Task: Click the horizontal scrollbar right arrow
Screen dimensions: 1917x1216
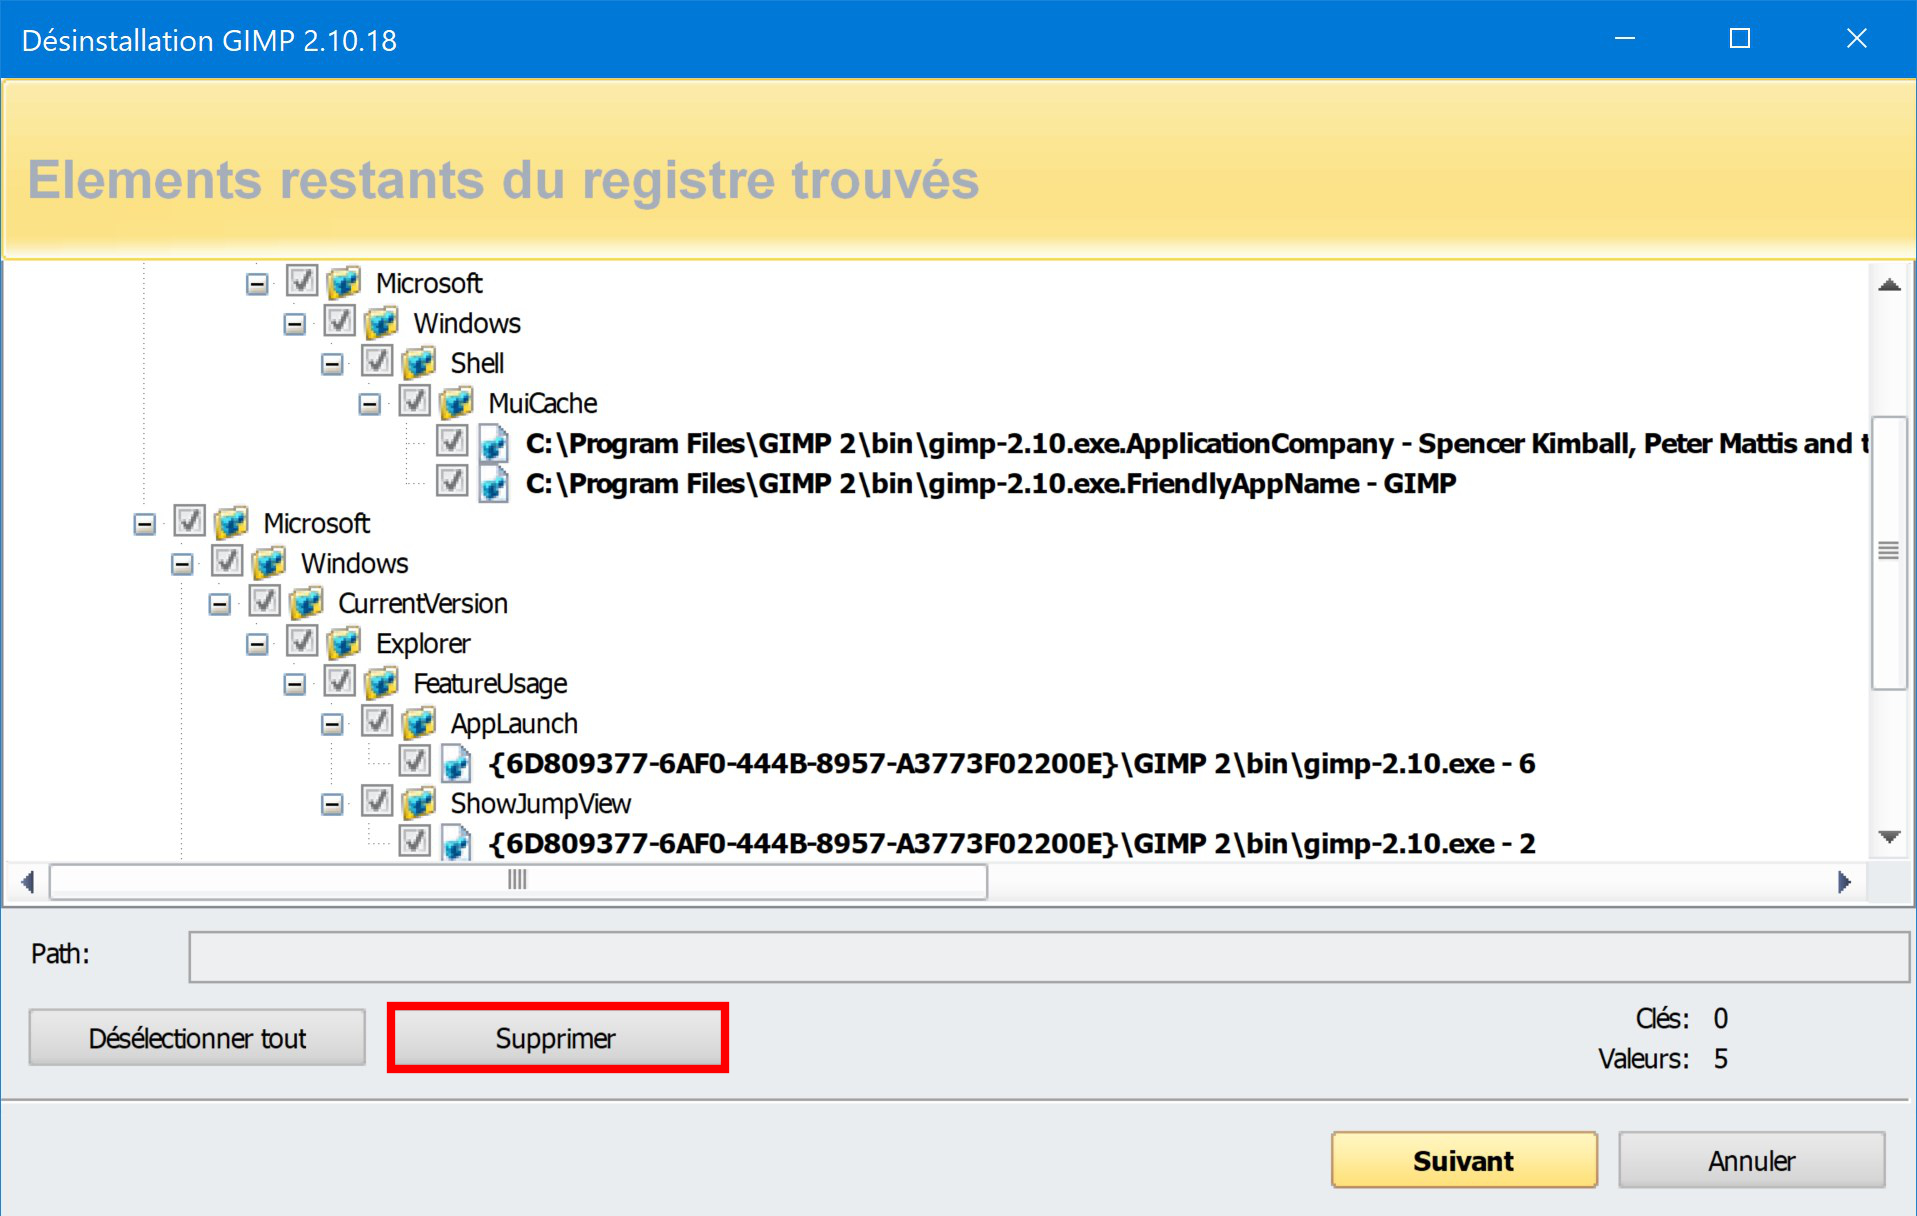Action: [x=1845, y=882]
